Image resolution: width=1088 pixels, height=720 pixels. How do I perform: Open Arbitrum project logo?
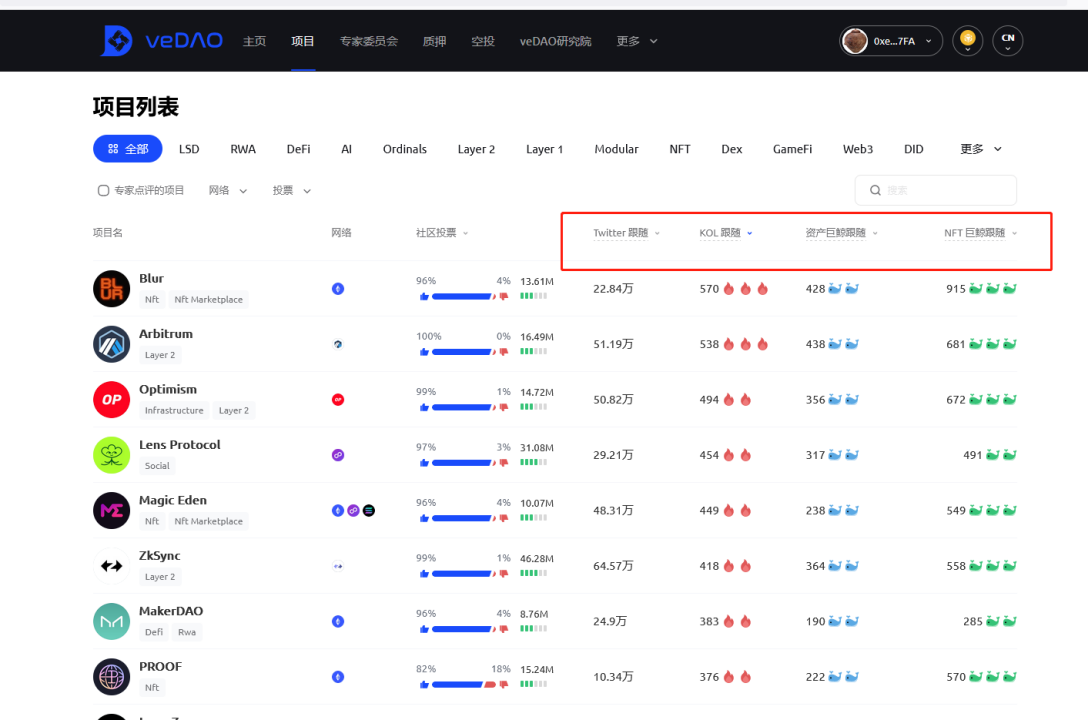112,344
